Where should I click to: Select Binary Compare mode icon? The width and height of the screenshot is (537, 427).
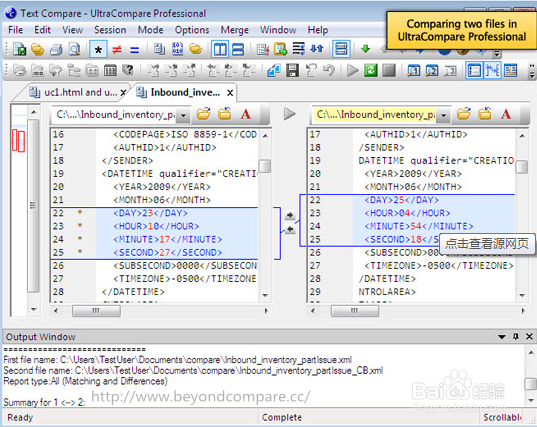[x=177, y=49]
